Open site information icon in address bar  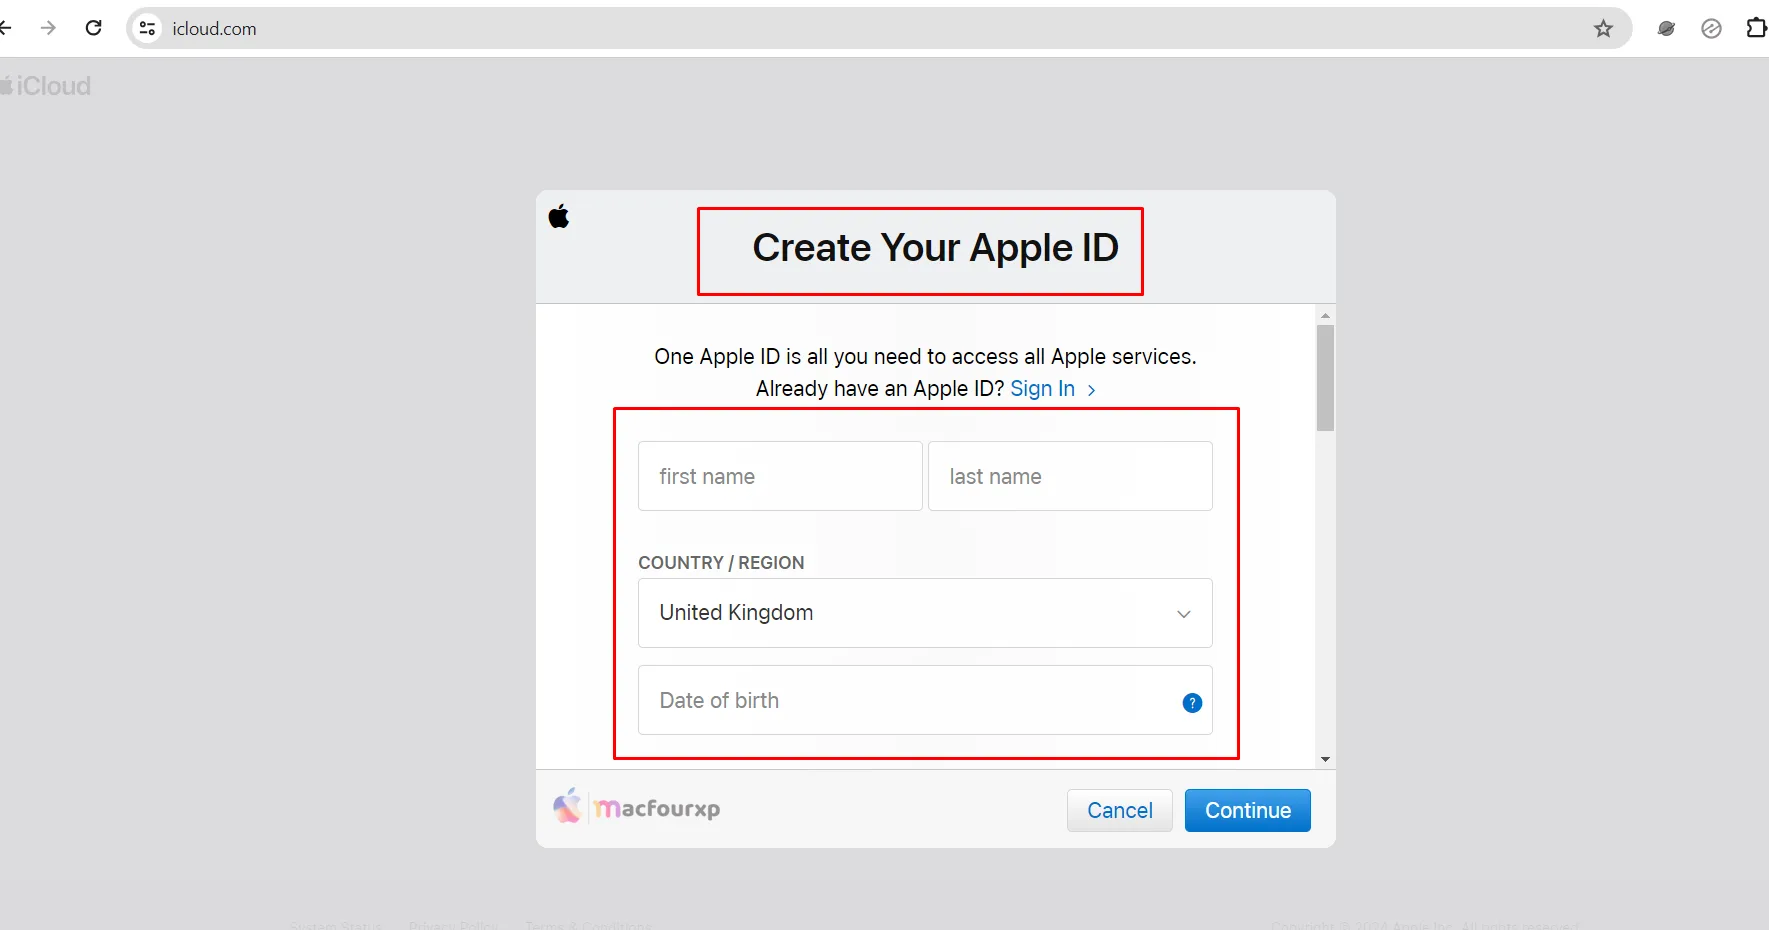148,28
